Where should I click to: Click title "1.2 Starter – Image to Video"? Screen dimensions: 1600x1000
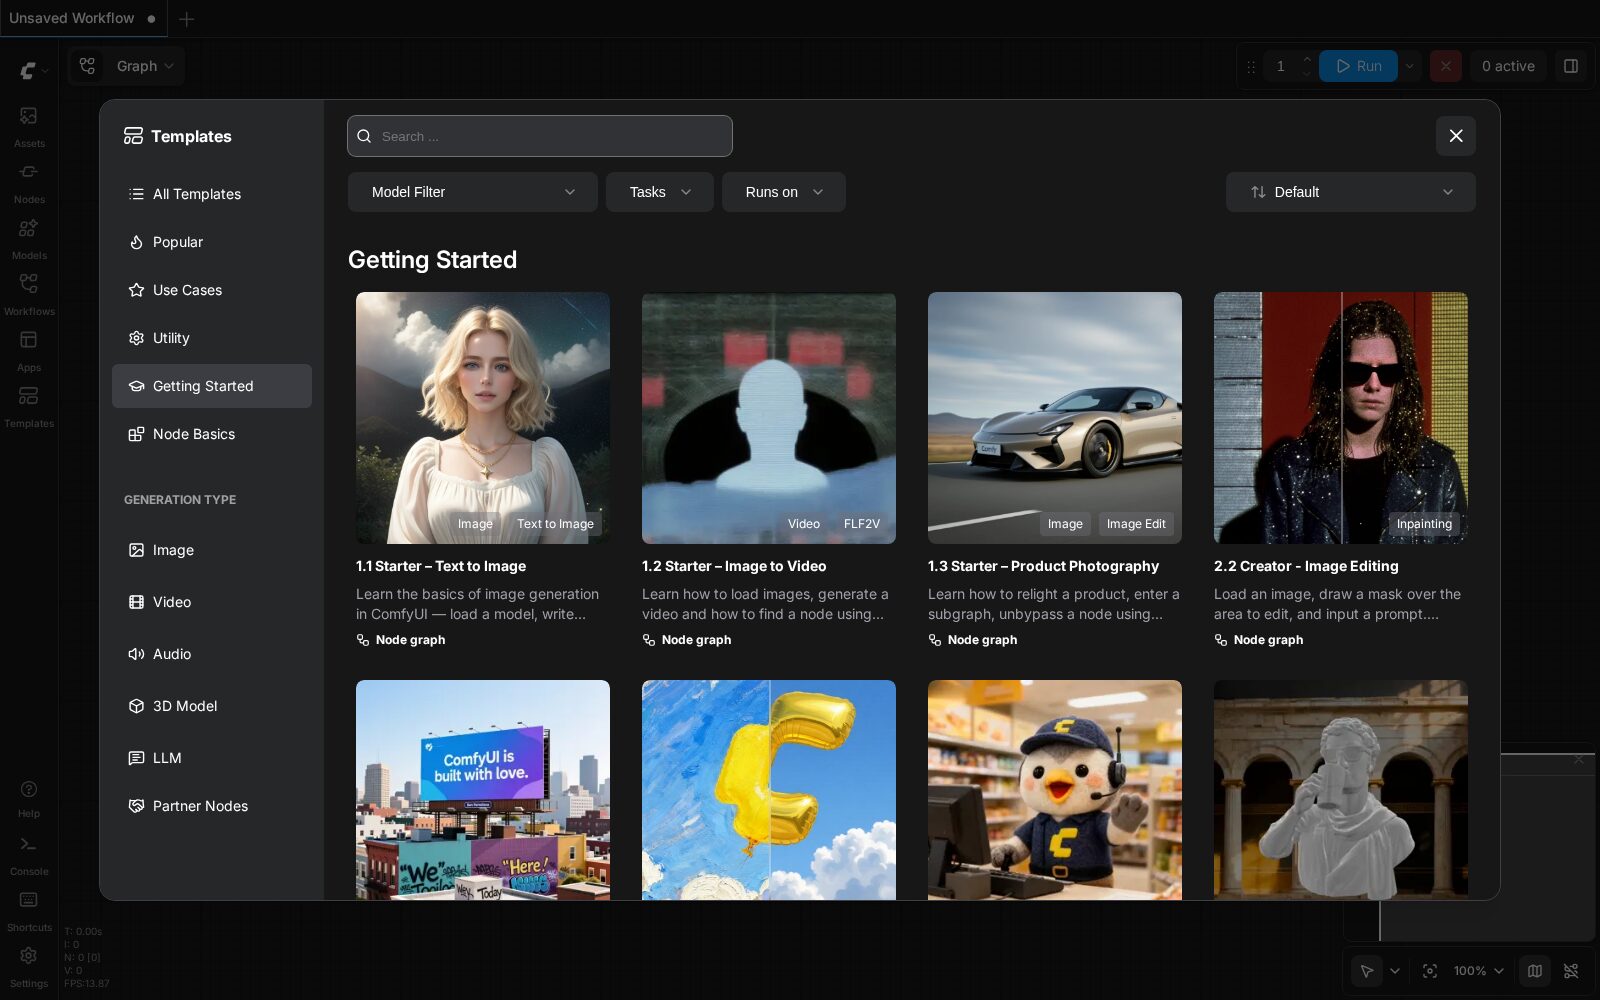pyautogui.click(x=734, y=566)
